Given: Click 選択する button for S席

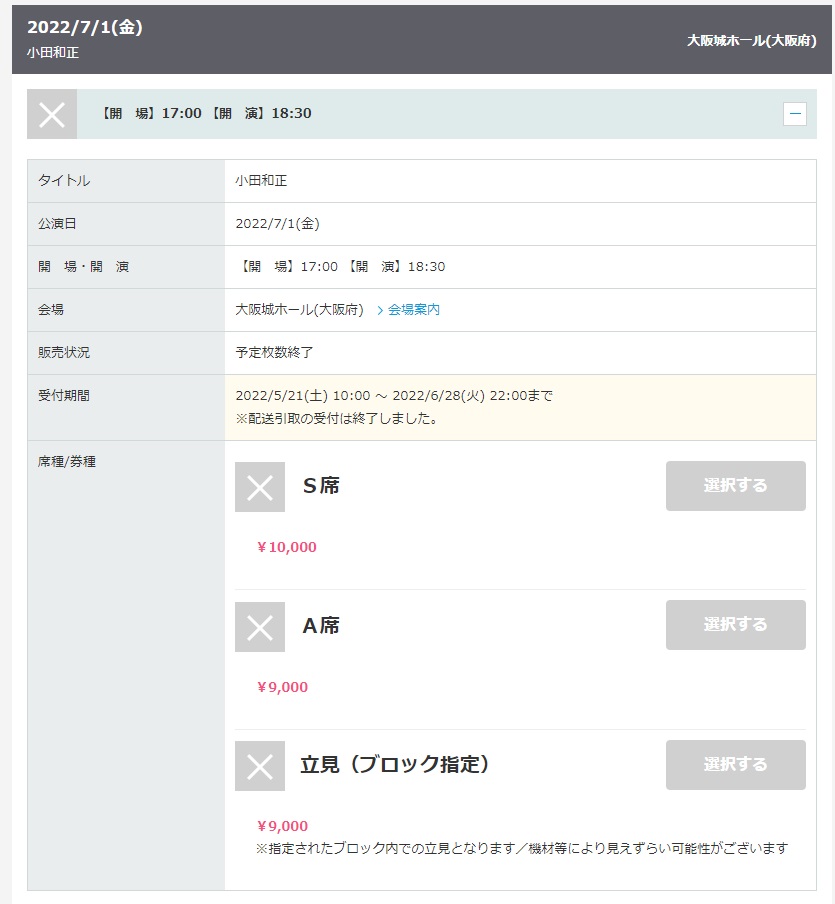Looking at the screenshot, I should [x=736, y=485].
